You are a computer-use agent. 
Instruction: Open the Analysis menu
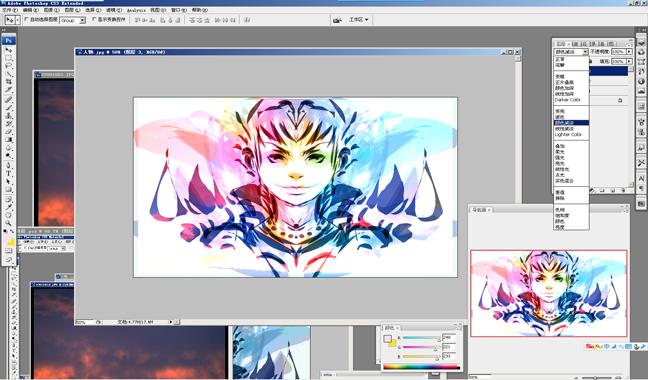pyautogui.click(x=136, y=10)
